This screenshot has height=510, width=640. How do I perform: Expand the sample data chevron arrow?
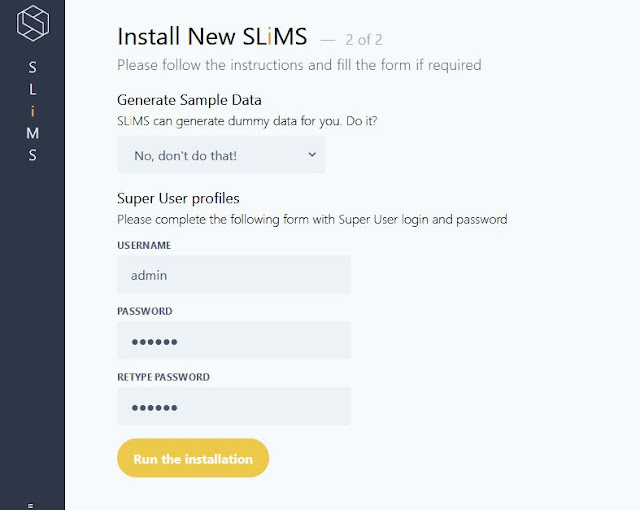[312, 155]
